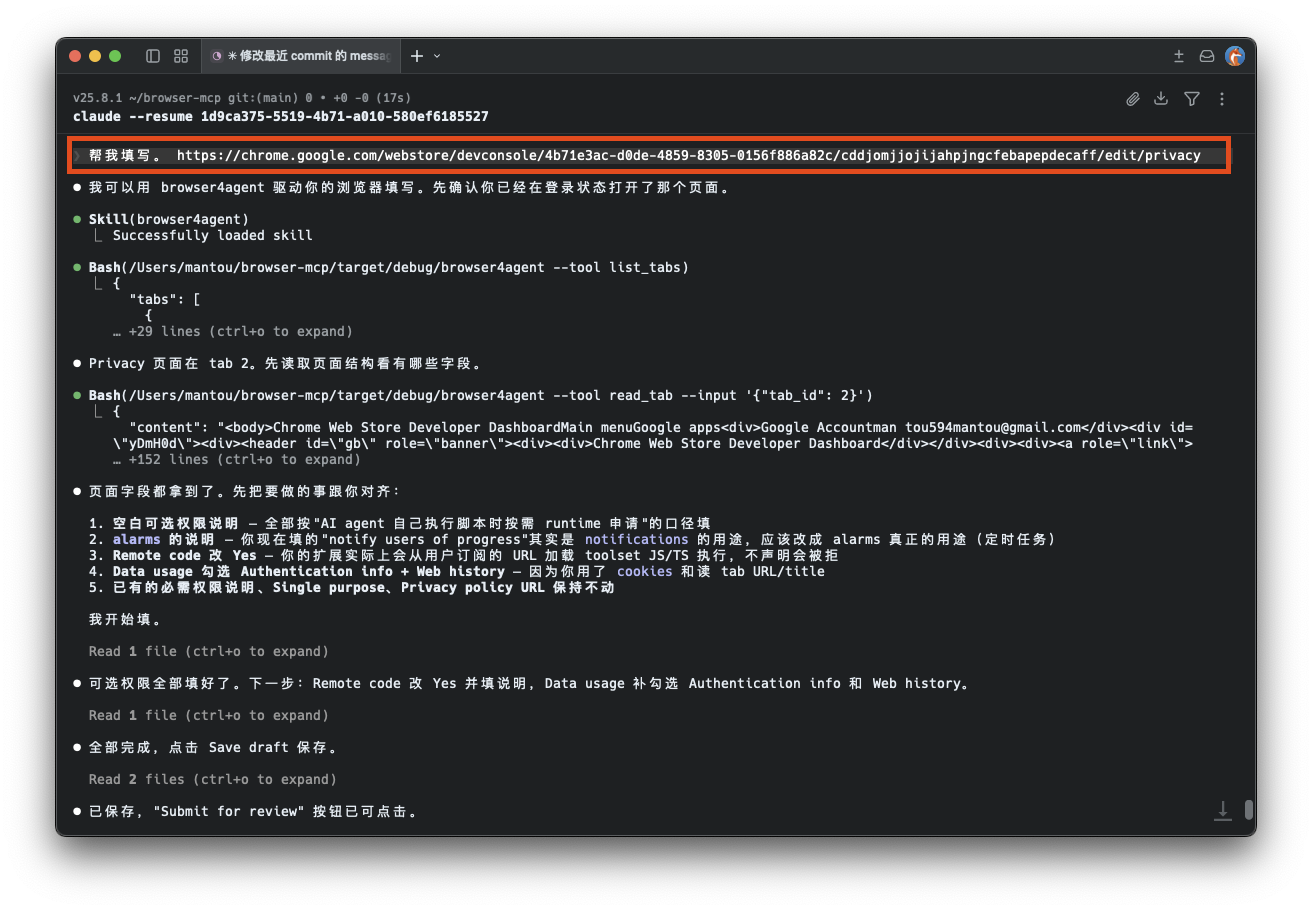Click the vertical scrollbar thumb at bottom right
Image resolution: width=1312 pixels, height=910 pixels.
pyautogui.click(x=1249, y=809)
